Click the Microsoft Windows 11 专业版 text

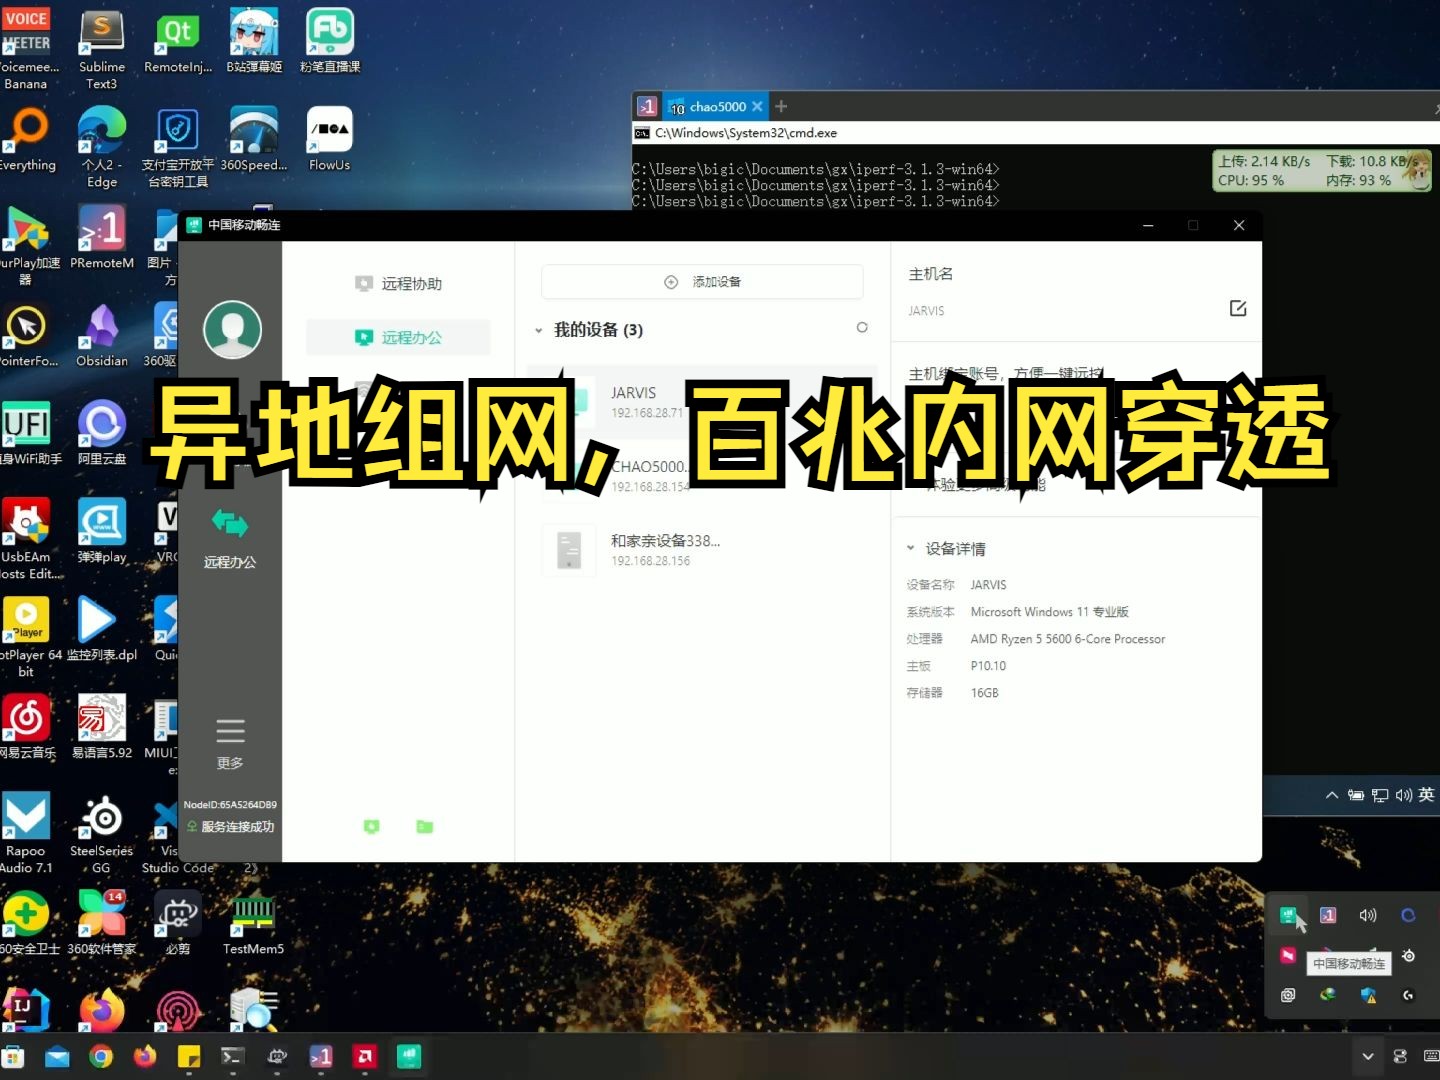(x=1050, y=612)
